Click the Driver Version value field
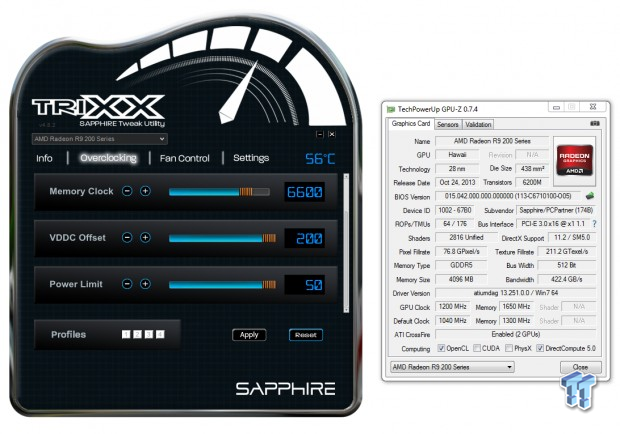 click(x=516, y=293)
